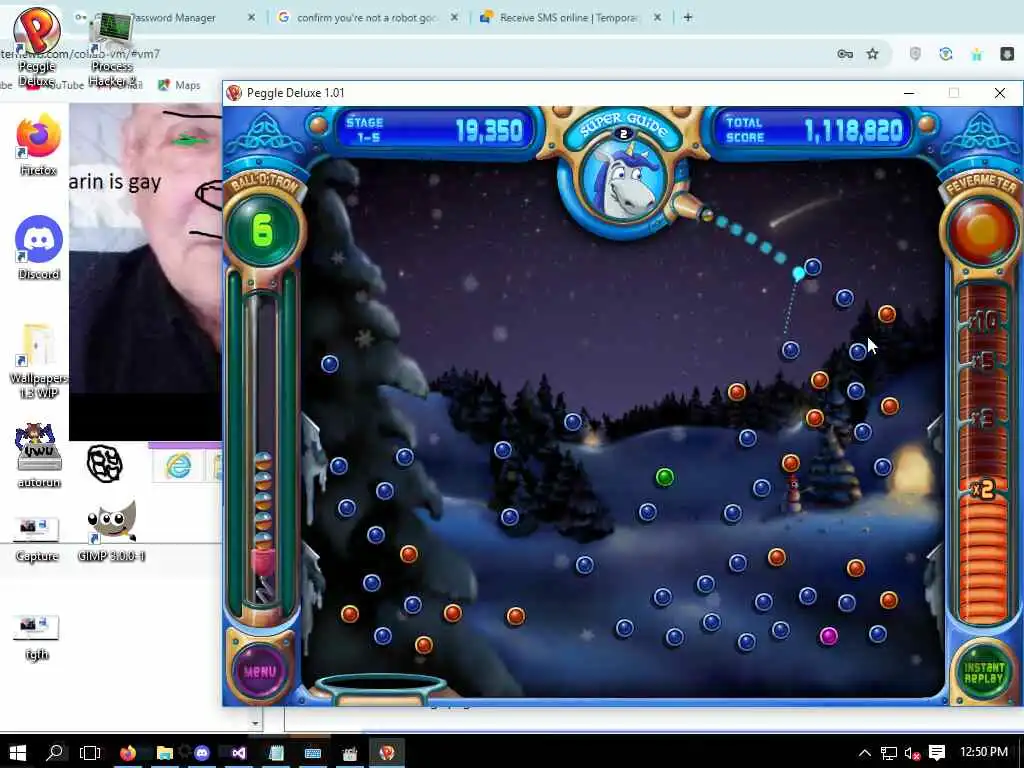Open a new browser tab

click(x=688, y=18)
